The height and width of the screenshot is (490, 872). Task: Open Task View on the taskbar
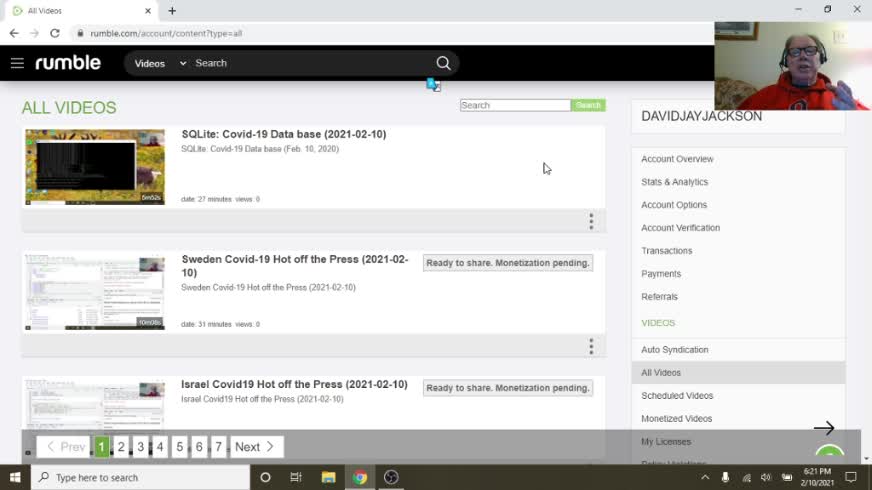[x=296, y=477]
